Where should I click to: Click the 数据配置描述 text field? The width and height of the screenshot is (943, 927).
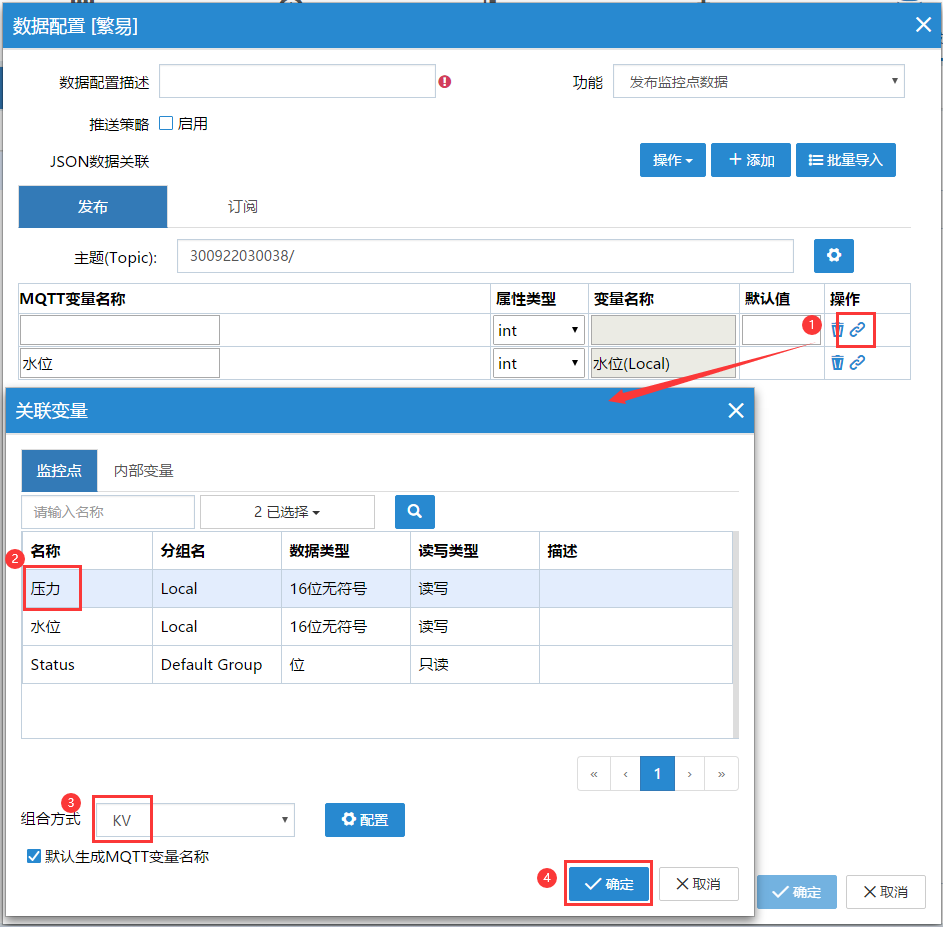click(x=297, y=82)
